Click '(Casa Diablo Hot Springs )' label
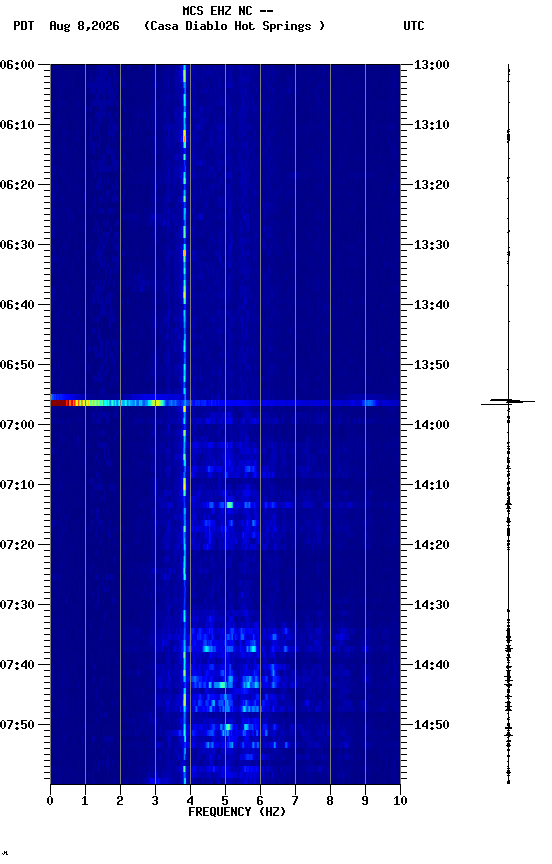552x864 pixels. pyautogui.click(x=234, y=26)
